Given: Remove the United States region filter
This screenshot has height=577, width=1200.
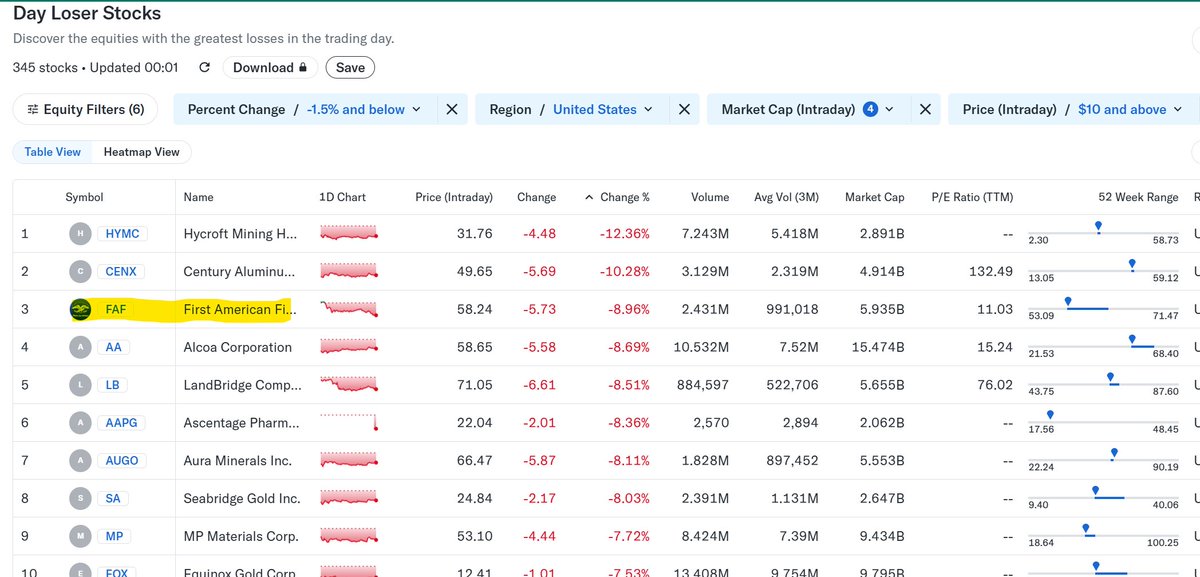Looking at the screenshot, I should [683, 109].
